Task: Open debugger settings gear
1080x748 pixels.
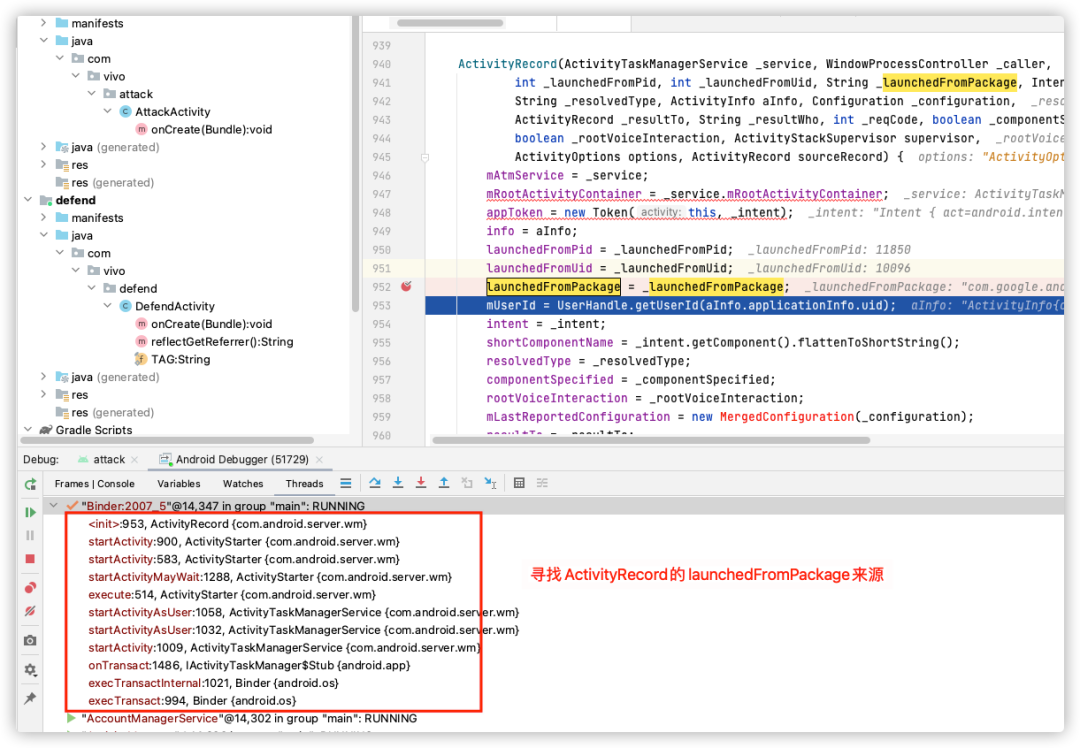Action: click(30, 669)
